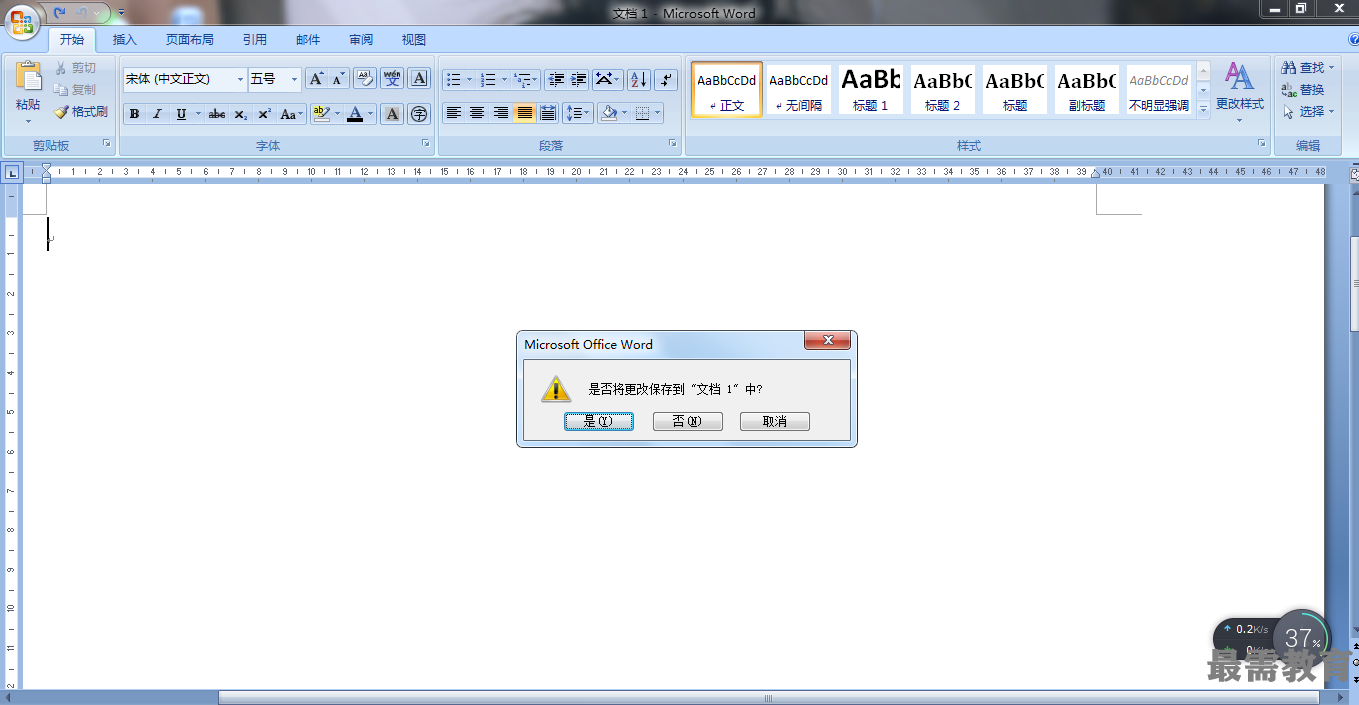Select the Format Painter (格式刷) brush
Image resolution: width=1359 pixels, height=705 pixels.
click(x=61, y=112)
